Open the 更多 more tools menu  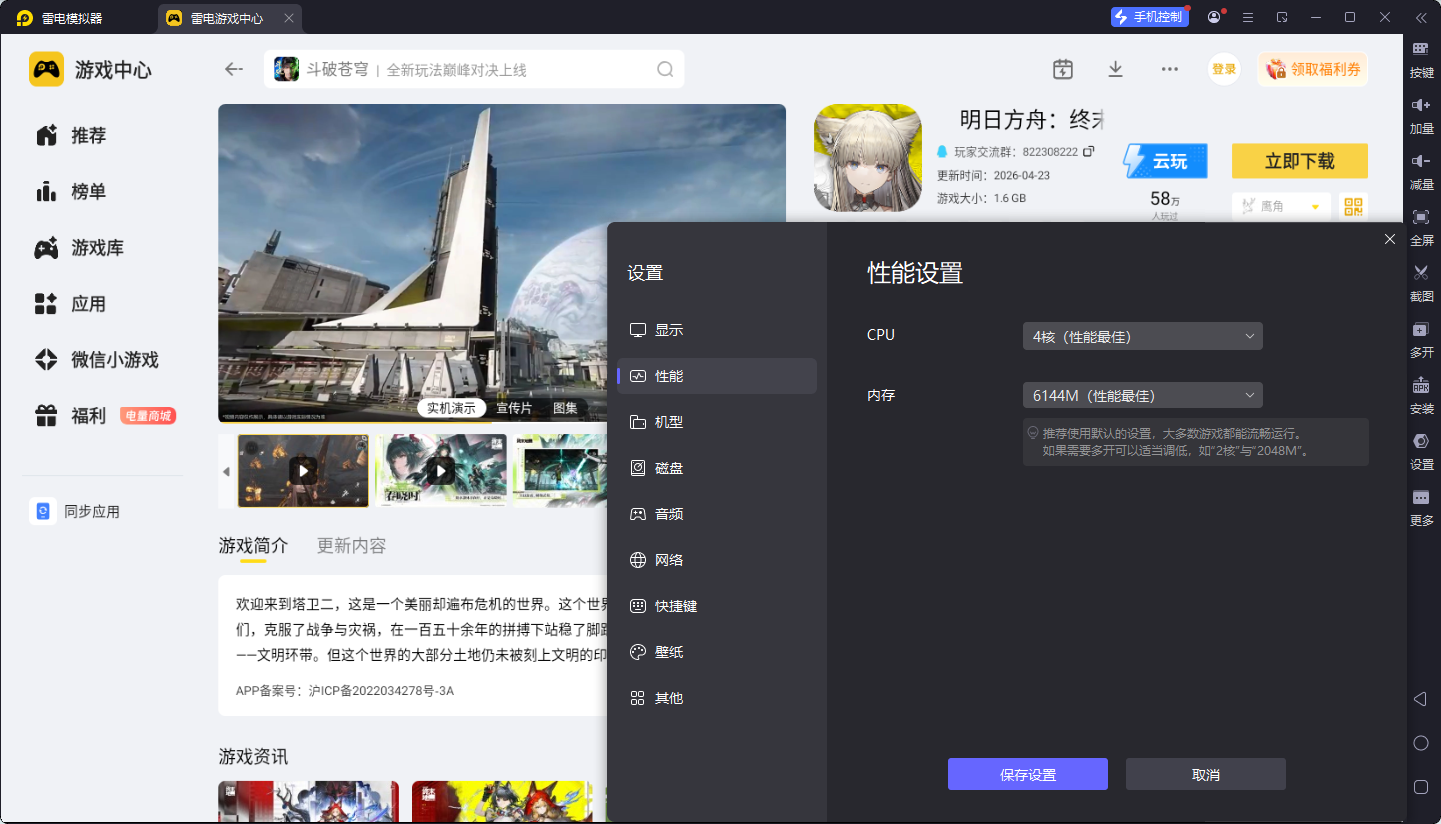1420,508
